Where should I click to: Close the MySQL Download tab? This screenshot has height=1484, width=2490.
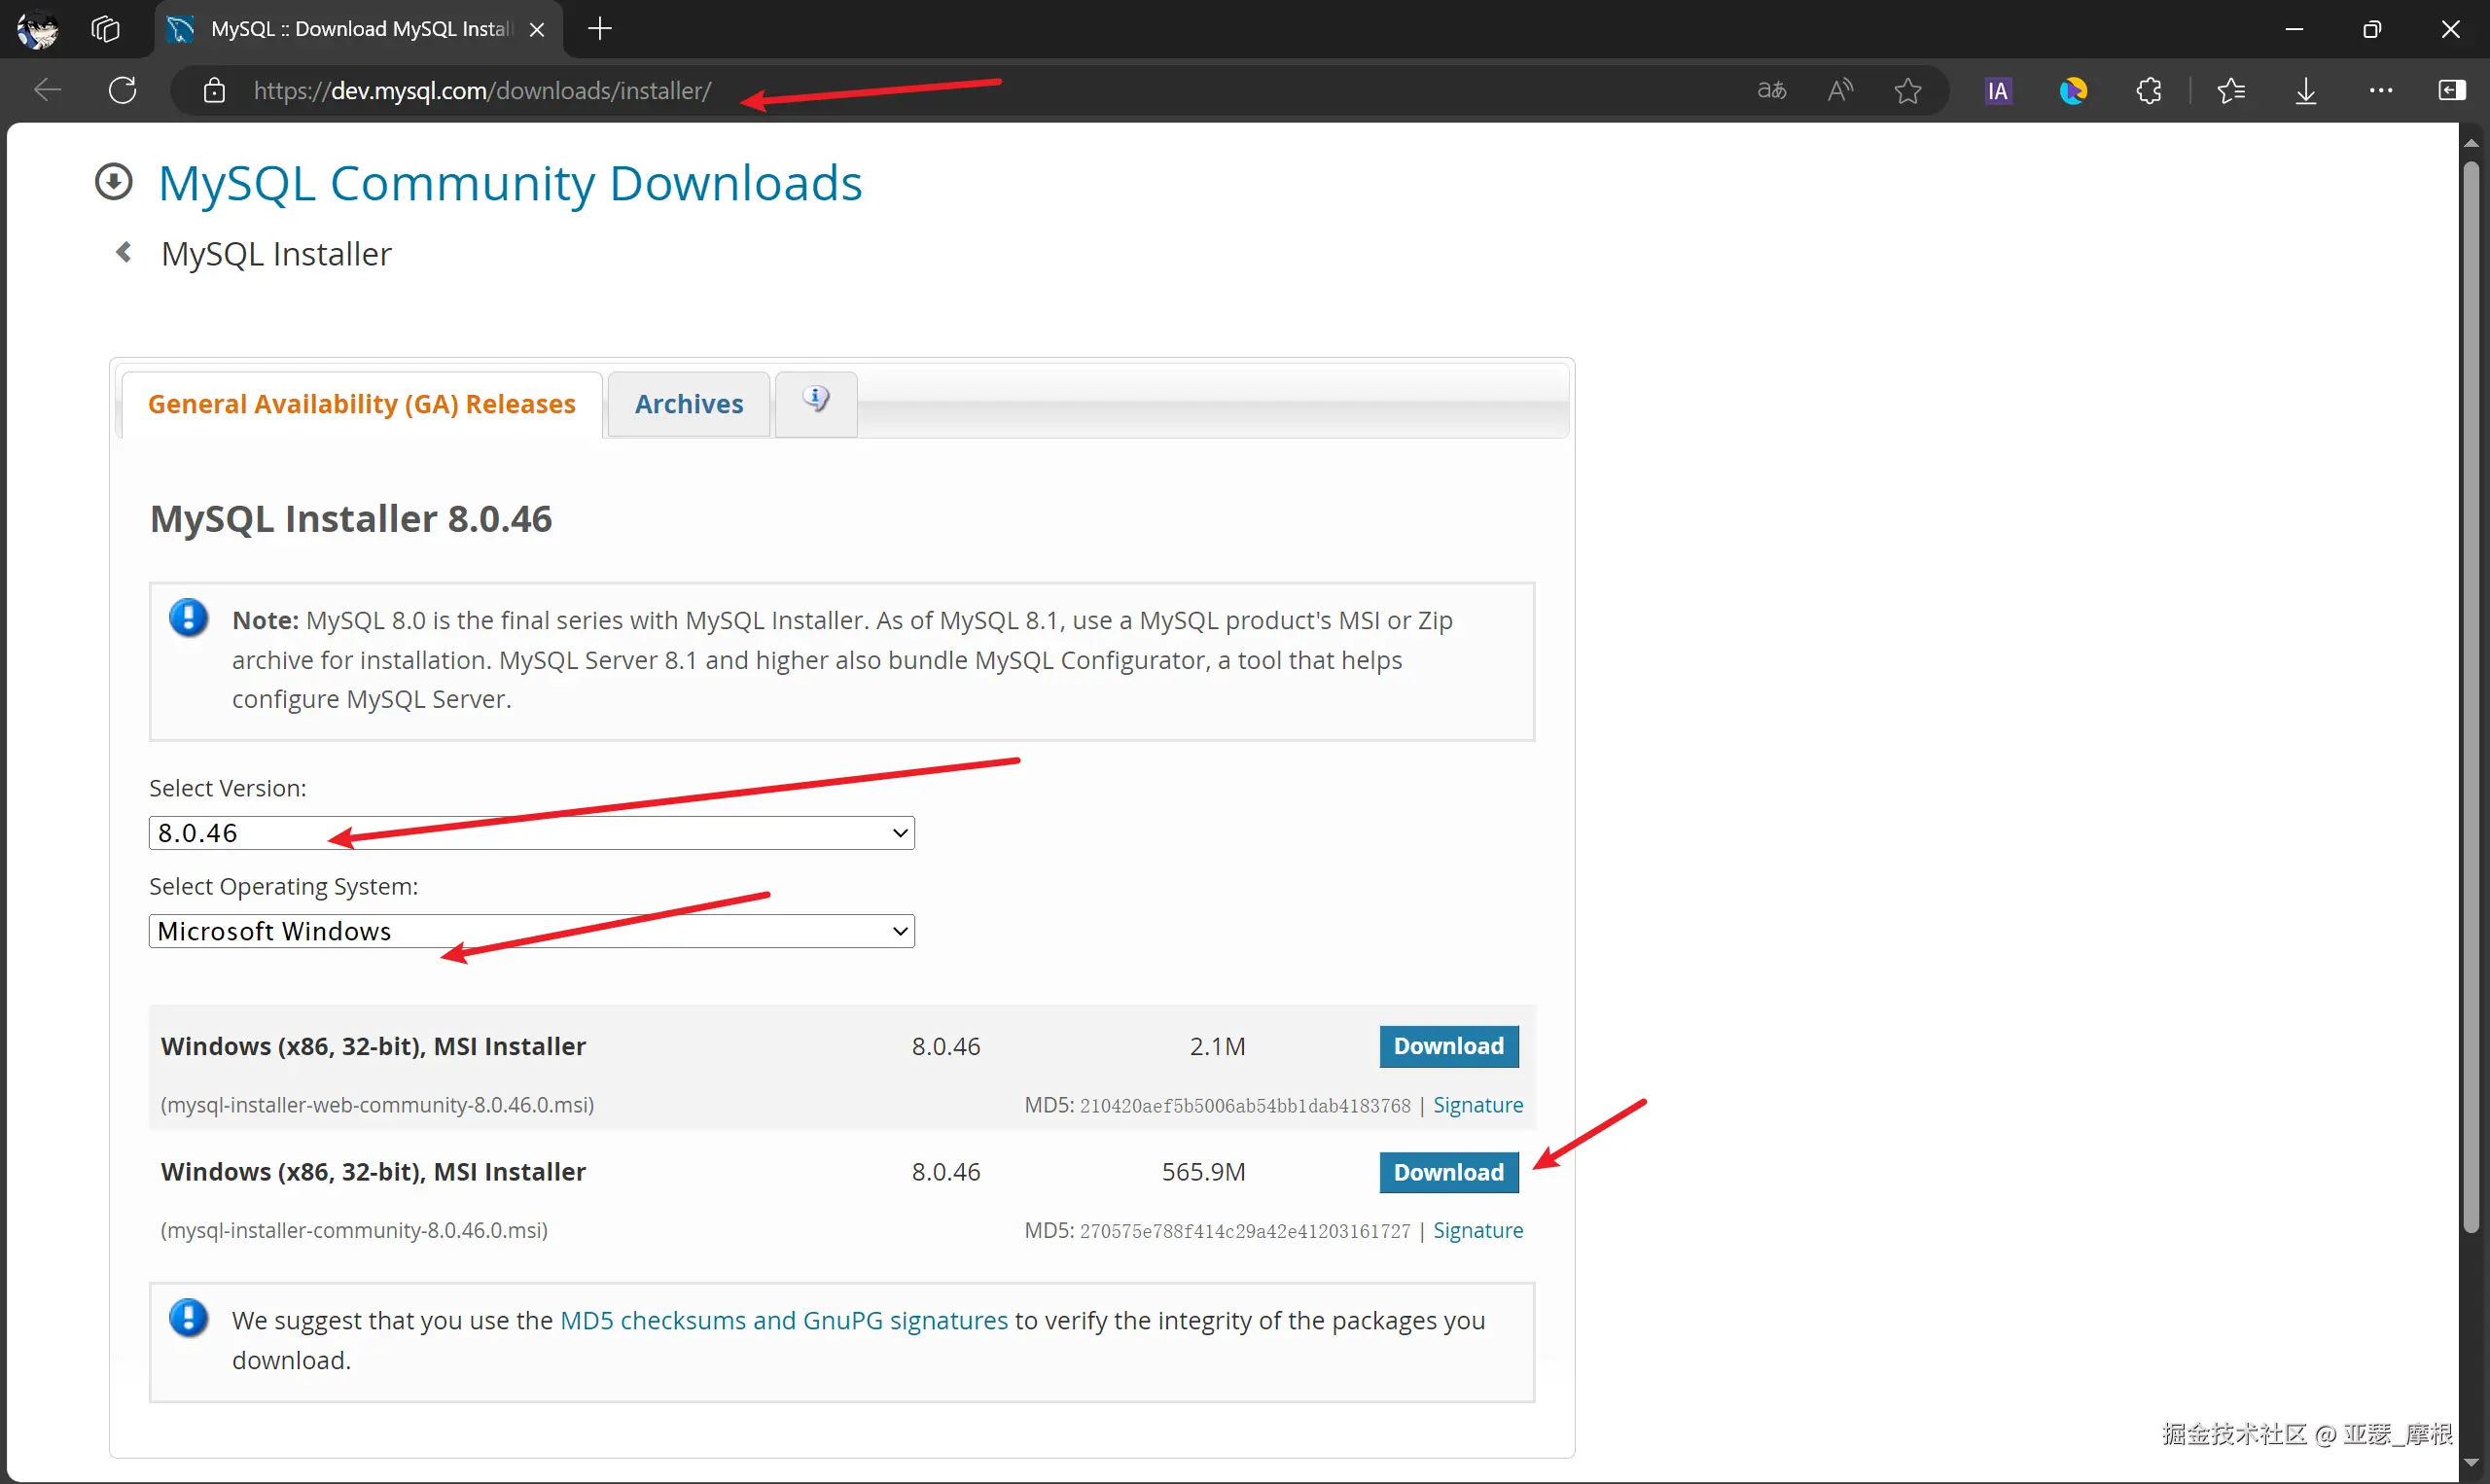(537, 29)
